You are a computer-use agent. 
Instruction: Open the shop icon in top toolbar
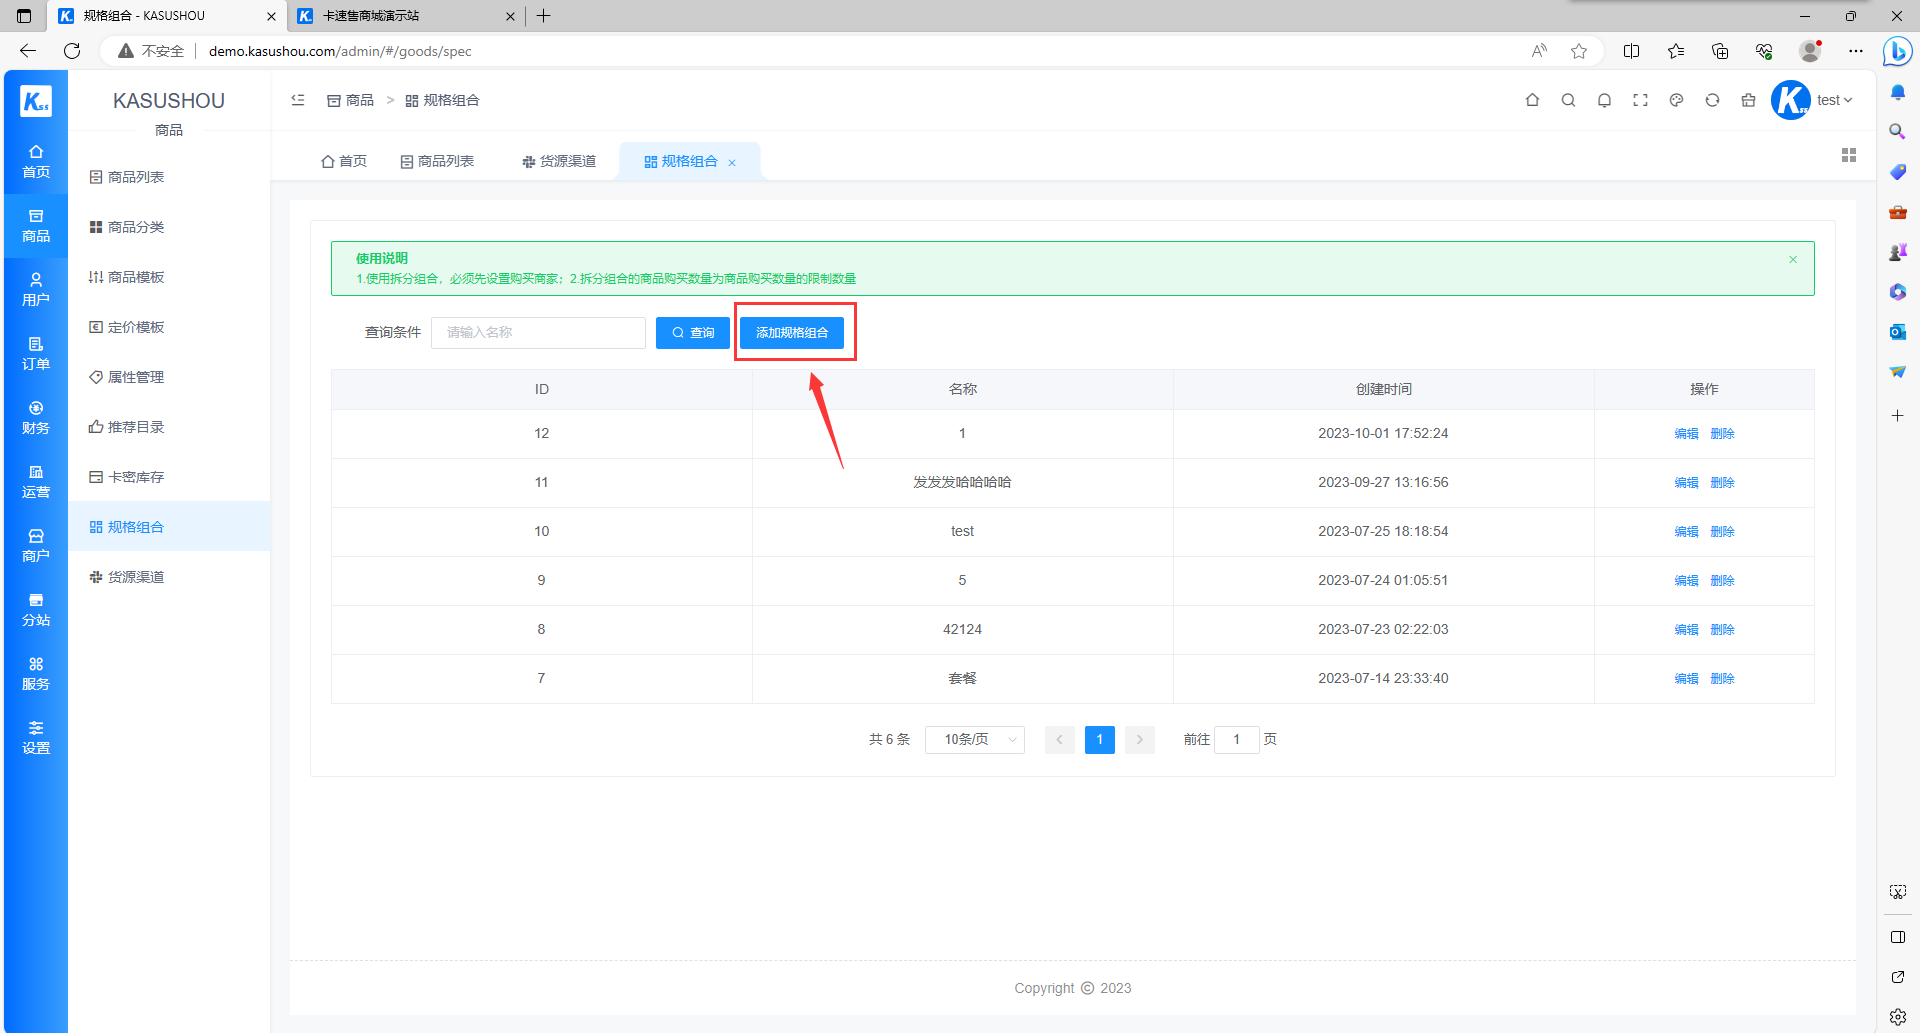click(1748, 100)
